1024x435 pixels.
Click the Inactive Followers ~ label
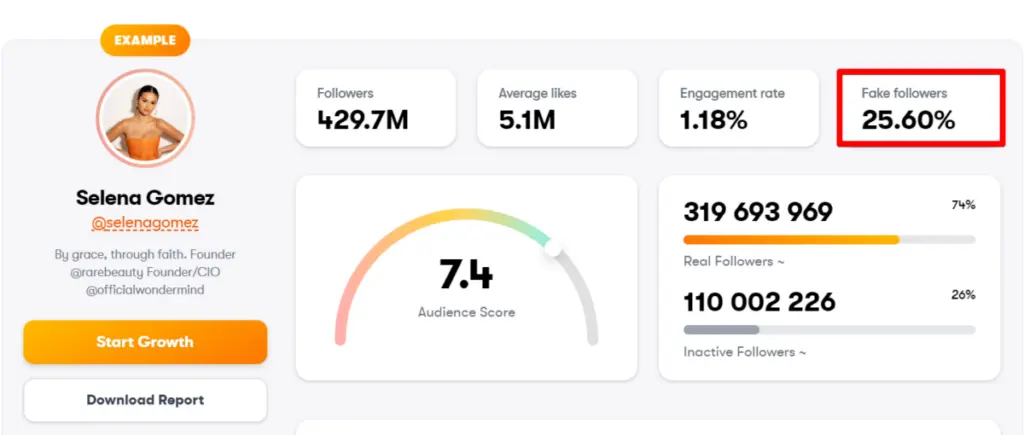pos(744,352)
